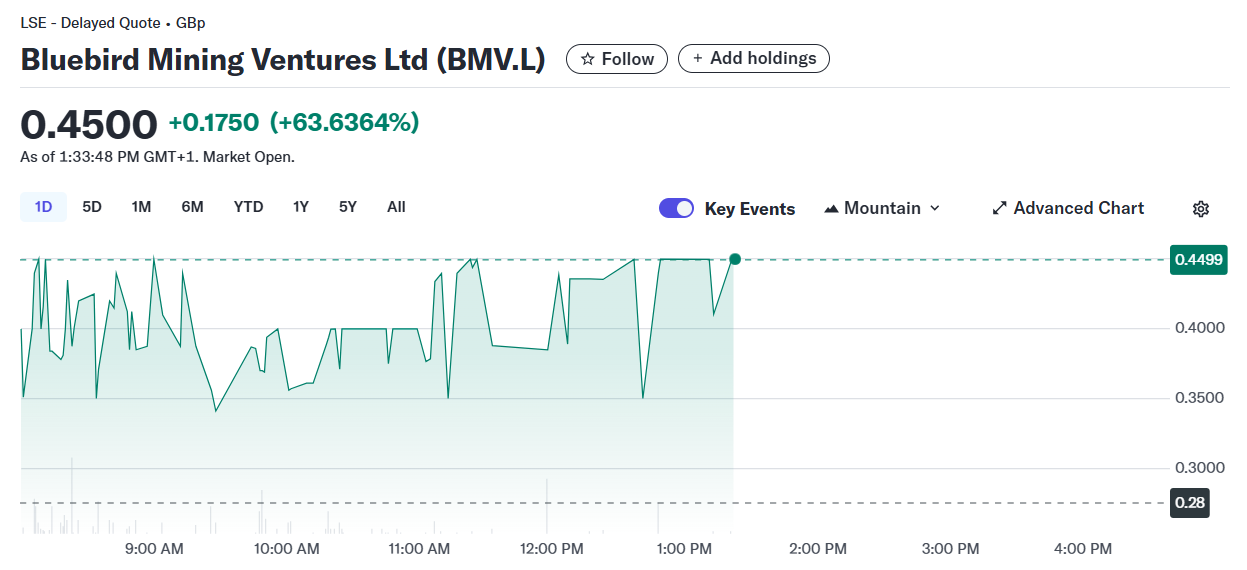Select the 1D time range tab
1247x570 pixels.
(43, 207)
